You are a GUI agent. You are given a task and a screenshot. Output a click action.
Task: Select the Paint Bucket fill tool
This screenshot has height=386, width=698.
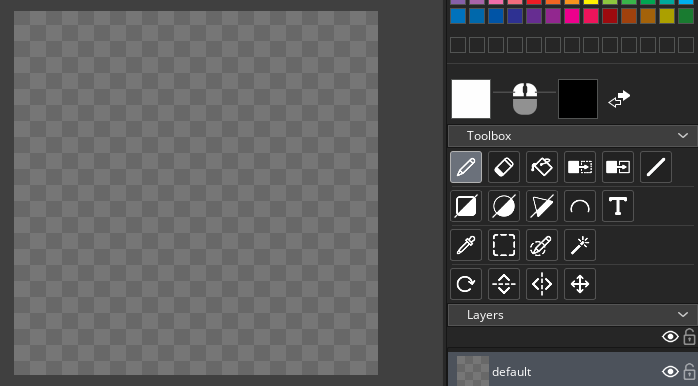(542, 167)
